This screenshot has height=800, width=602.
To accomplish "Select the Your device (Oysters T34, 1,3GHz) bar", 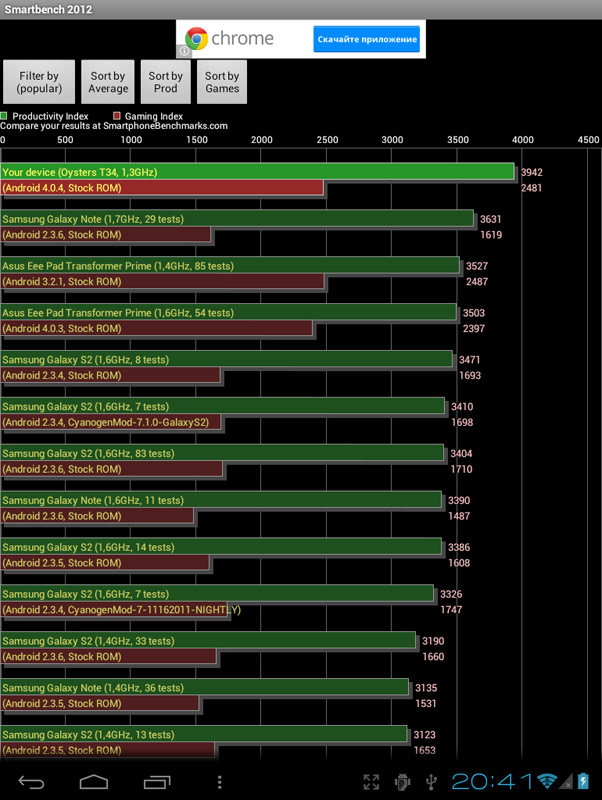I will pyautogui.click(x=257, y=172).
